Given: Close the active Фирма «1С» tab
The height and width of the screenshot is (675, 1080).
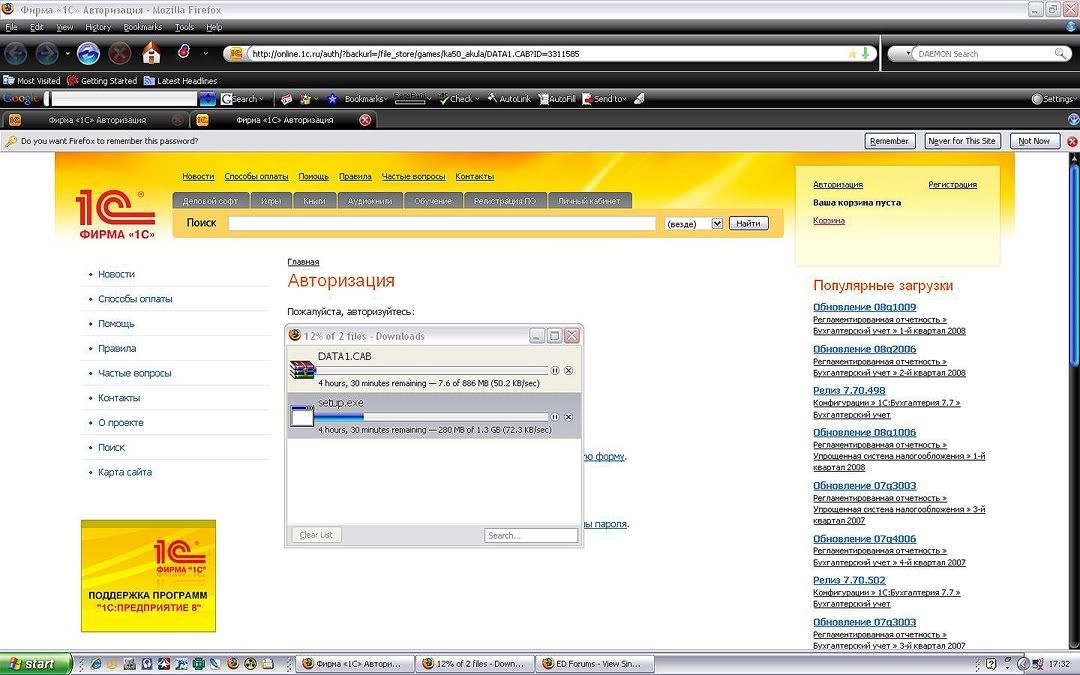Looking at the screenshot, I should (365, 120).
